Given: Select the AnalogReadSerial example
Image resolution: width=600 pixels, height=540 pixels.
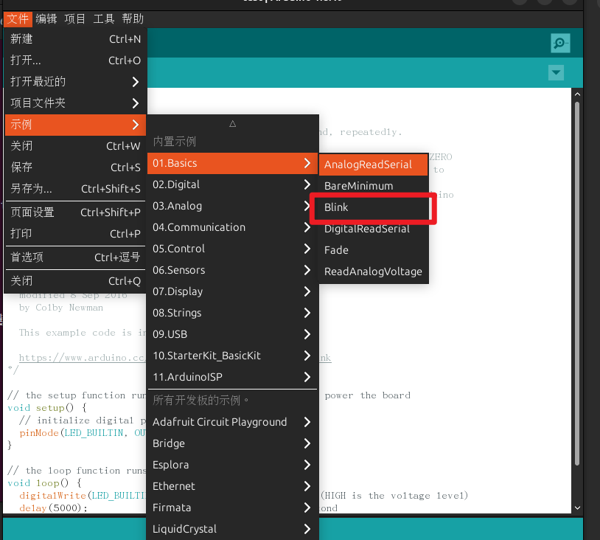Looking at the screenshot, I should pyautogui.click(x=365, y=164).
